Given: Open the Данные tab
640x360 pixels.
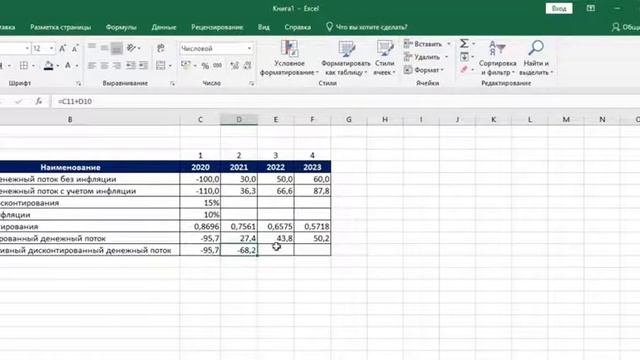Looking at the screenshot, I should 164,27.
